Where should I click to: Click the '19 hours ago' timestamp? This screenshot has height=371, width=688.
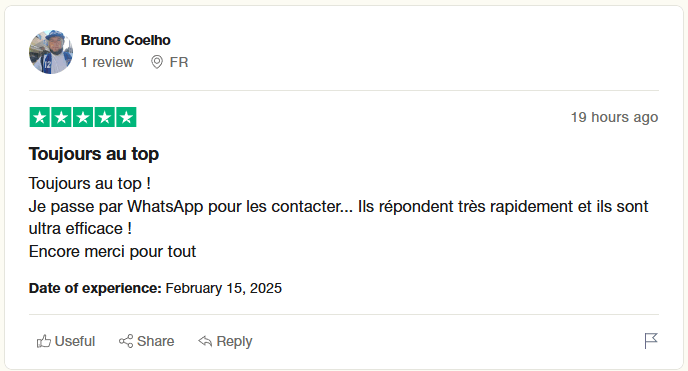(x=614, y=117)
